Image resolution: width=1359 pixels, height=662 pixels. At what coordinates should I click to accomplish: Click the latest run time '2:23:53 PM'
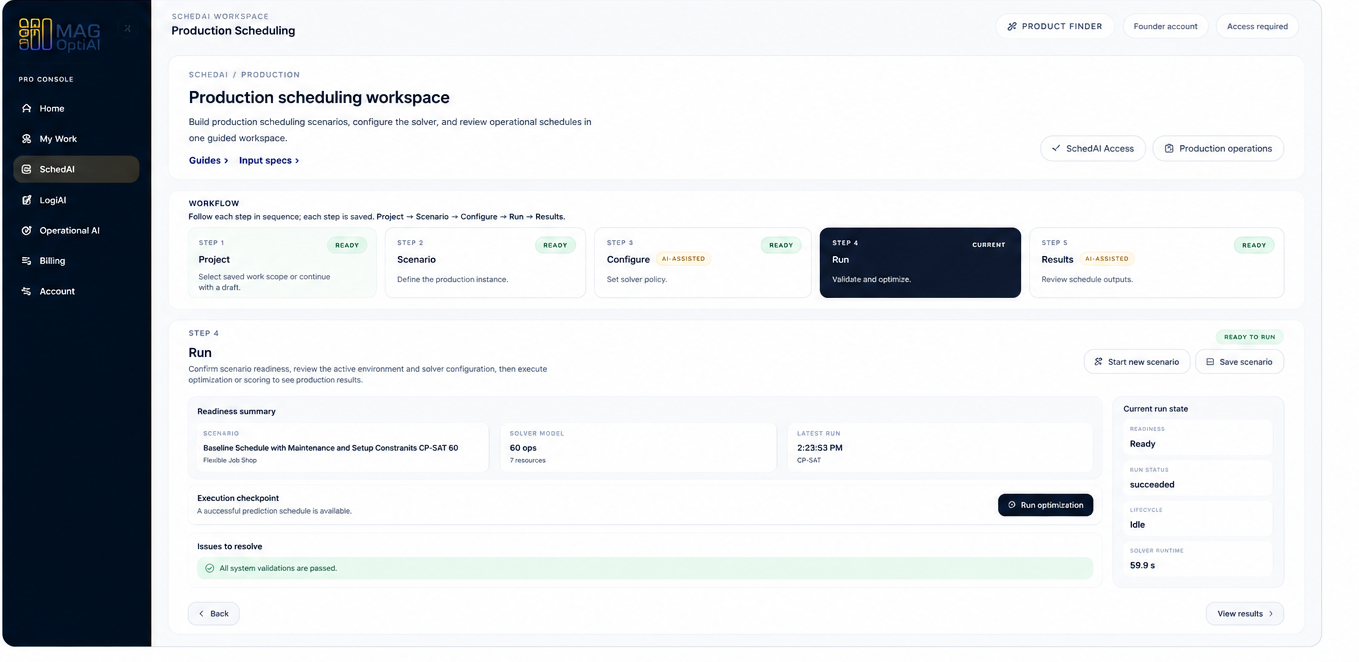pos(820,448)
